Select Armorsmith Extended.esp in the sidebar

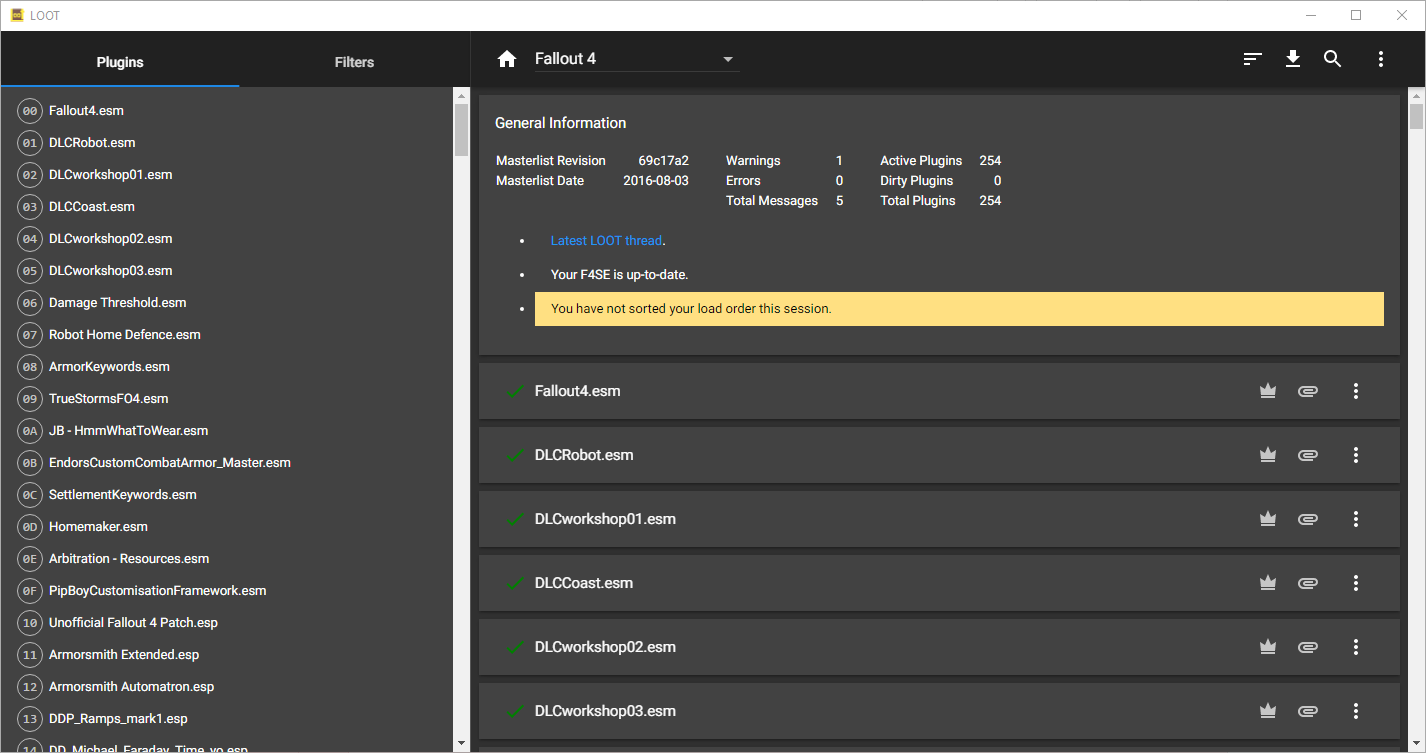pos(227,655)
